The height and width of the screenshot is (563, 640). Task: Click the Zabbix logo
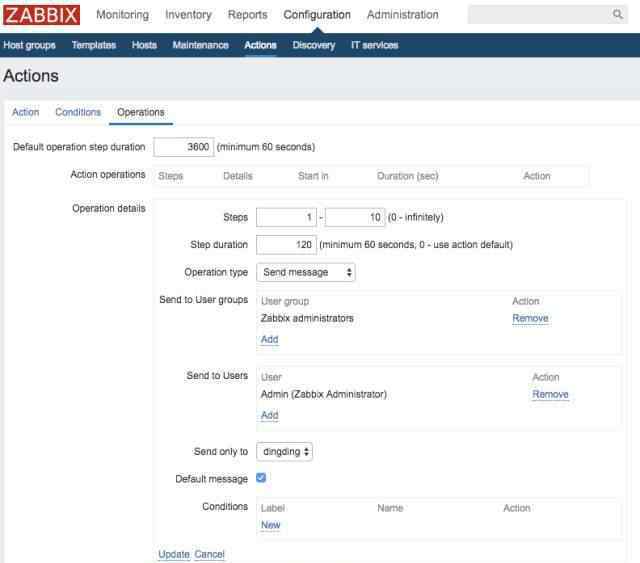point(41,15)
